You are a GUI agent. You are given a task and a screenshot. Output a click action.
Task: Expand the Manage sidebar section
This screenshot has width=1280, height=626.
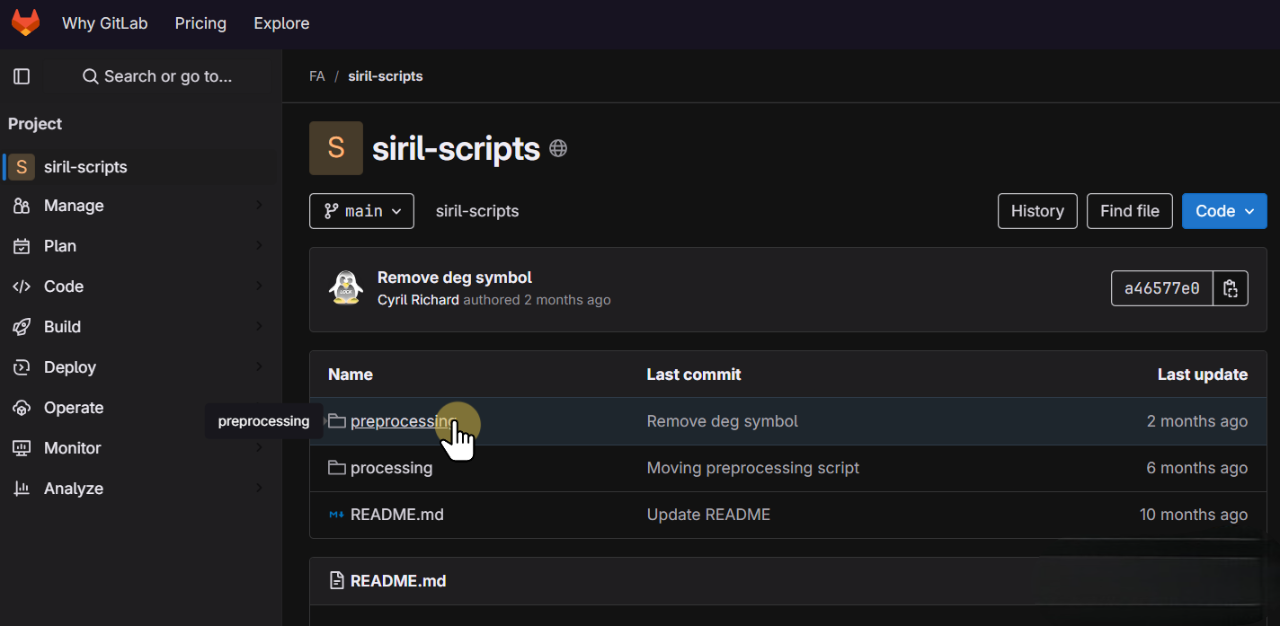[x=73, y=205]
